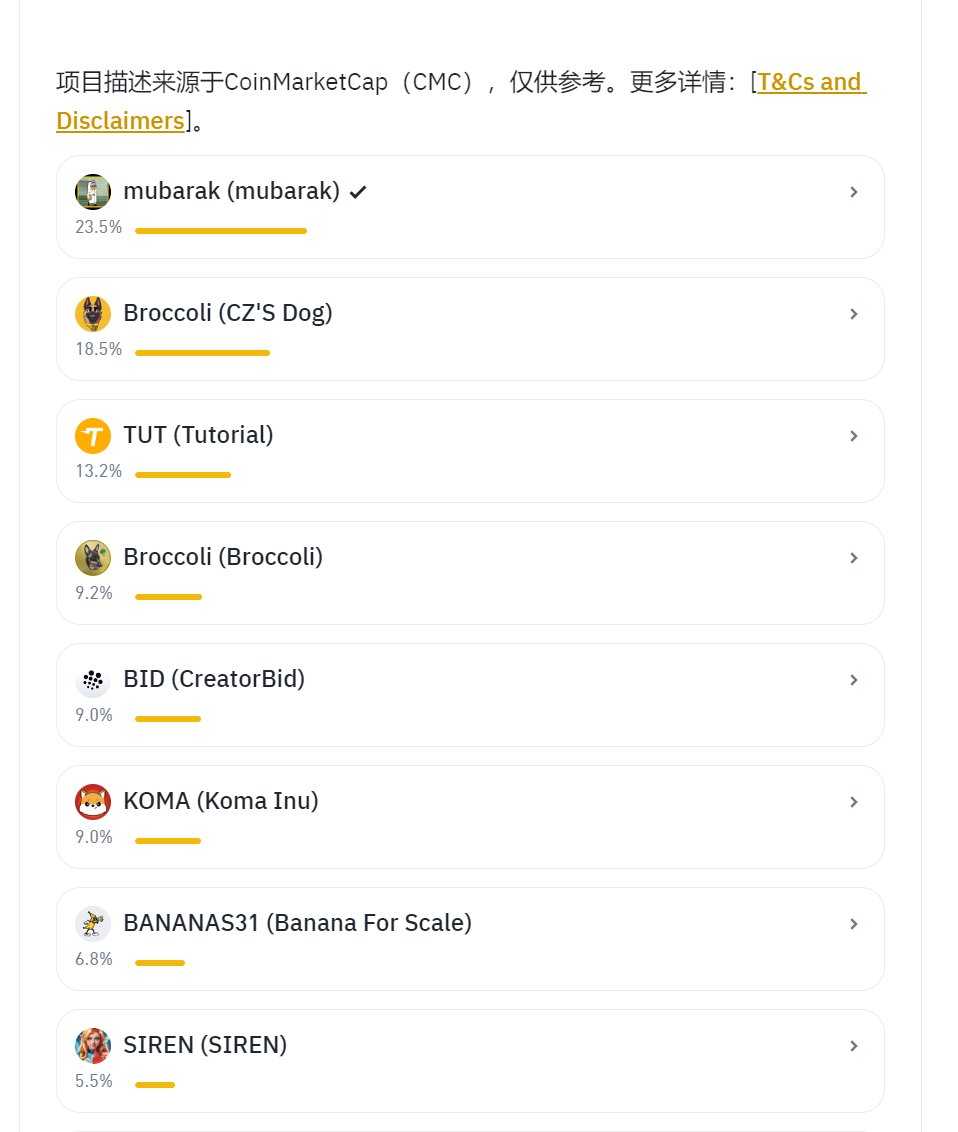Click the Broccoli (CZ'S Dog) coin icon
958x1132 pixels.
pos(93,314)
